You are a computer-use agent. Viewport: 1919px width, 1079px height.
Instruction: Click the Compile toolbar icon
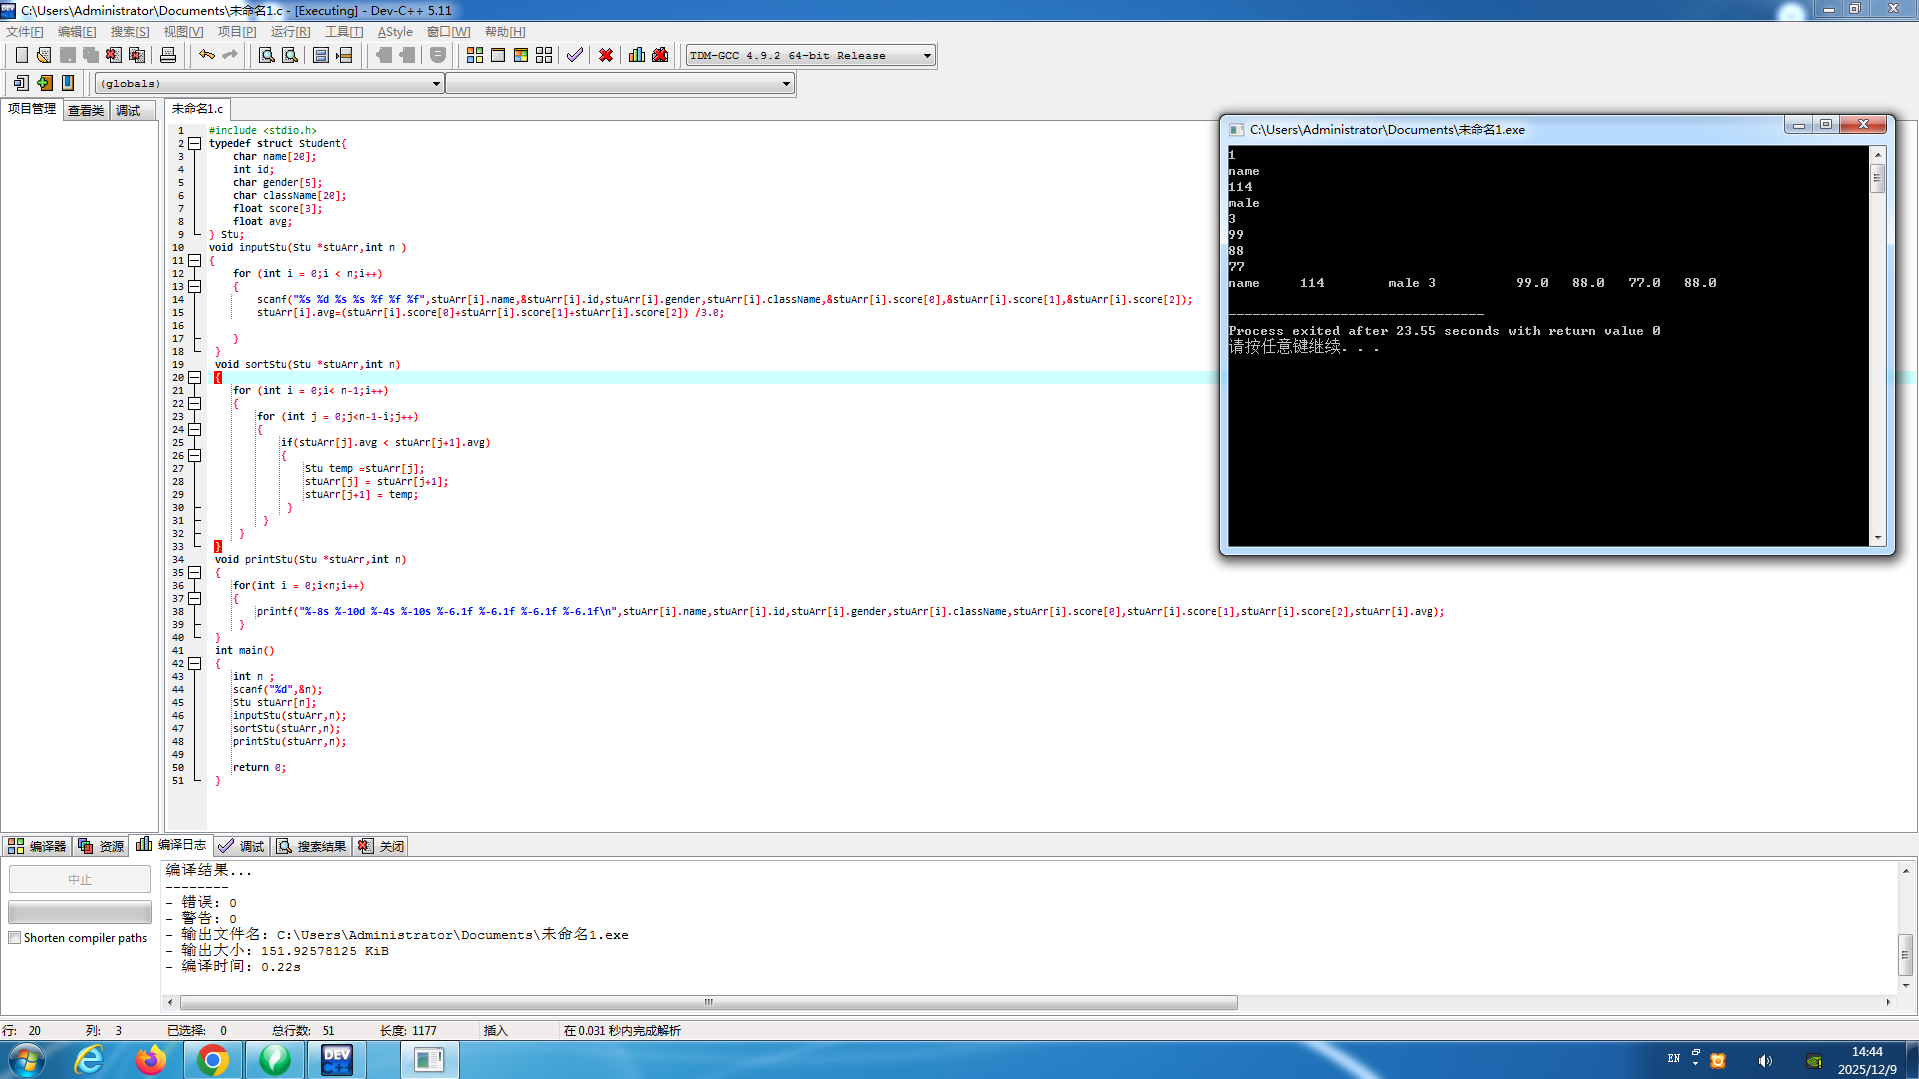pos(475,55)
